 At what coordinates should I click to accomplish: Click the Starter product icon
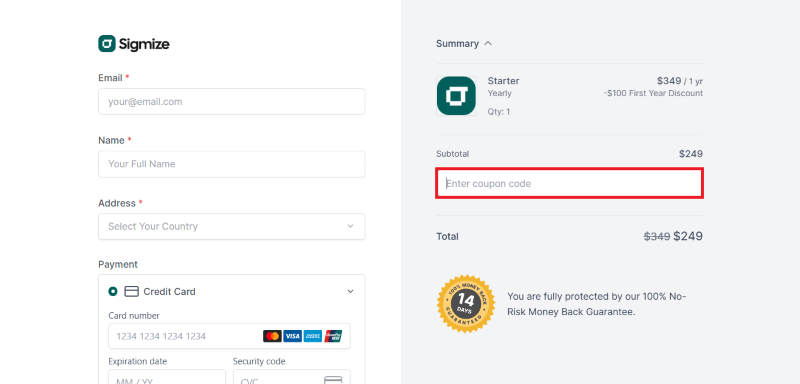point(456,96)
